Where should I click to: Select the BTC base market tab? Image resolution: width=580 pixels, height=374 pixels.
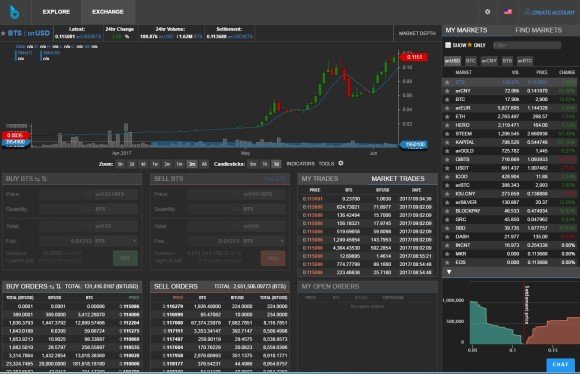[x=471, y=61]
